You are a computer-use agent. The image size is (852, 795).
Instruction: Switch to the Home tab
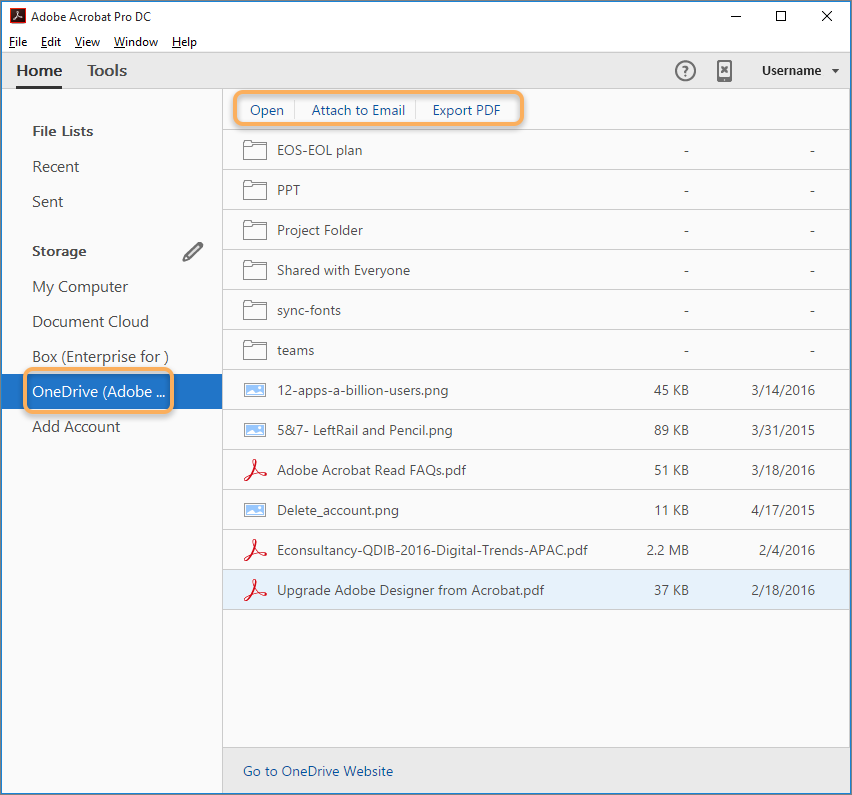pos(39,71)
